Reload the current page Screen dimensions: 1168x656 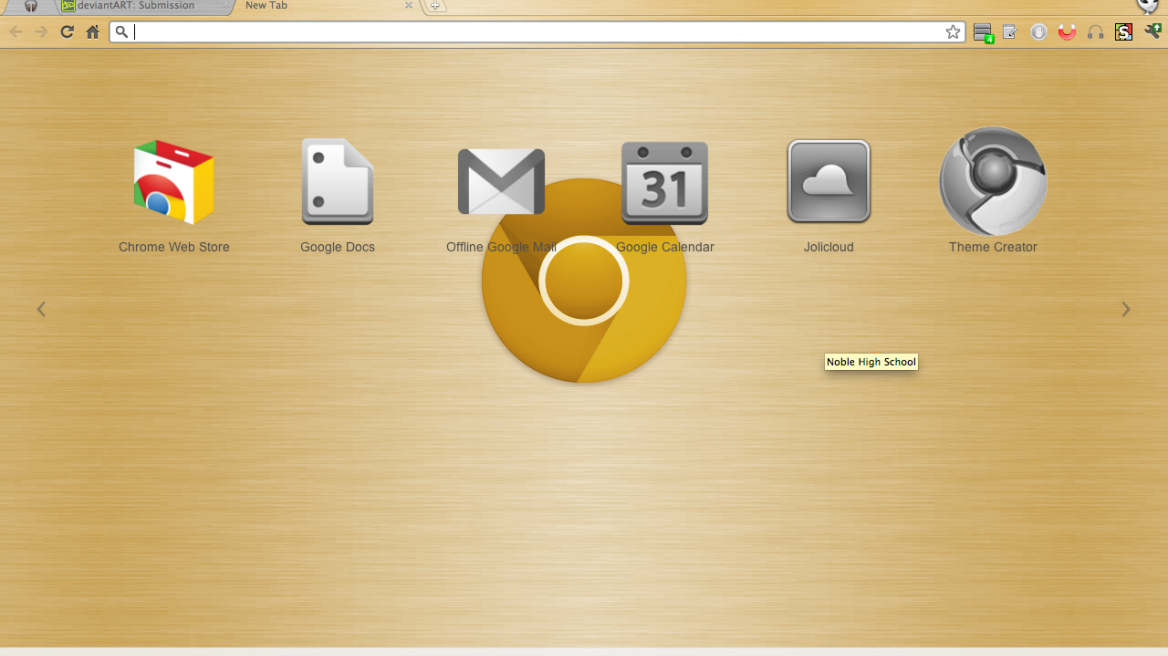tap(67, 32)
